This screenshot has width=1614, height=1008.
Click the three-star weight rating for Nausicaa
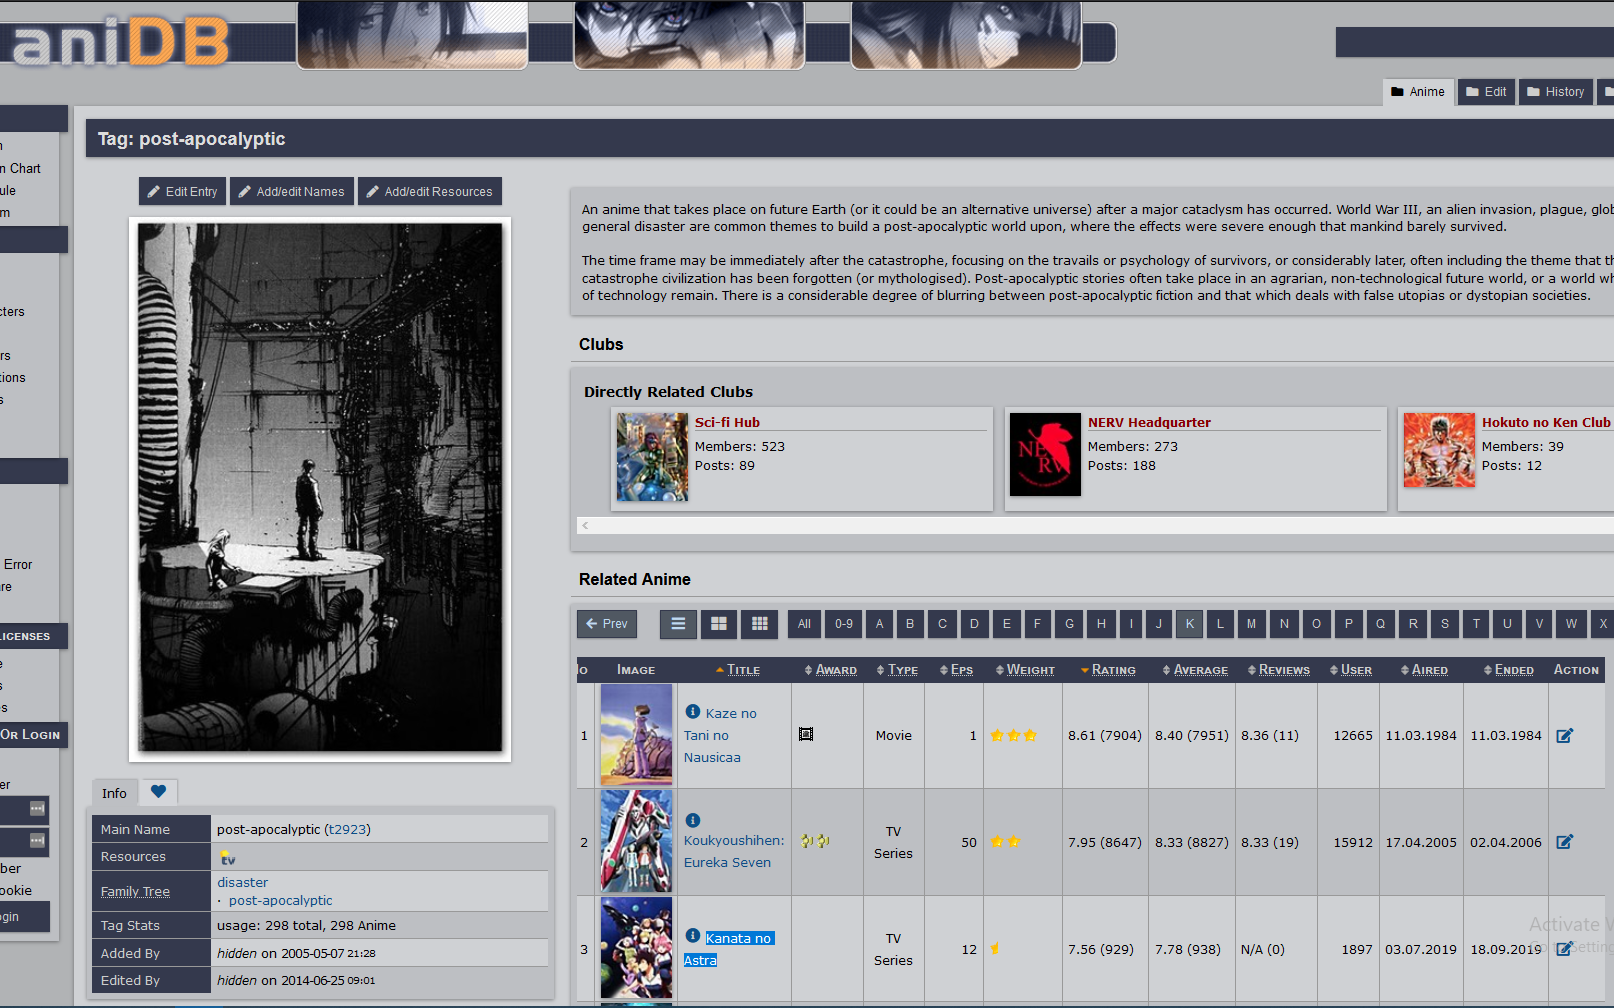click(1013, 735)
